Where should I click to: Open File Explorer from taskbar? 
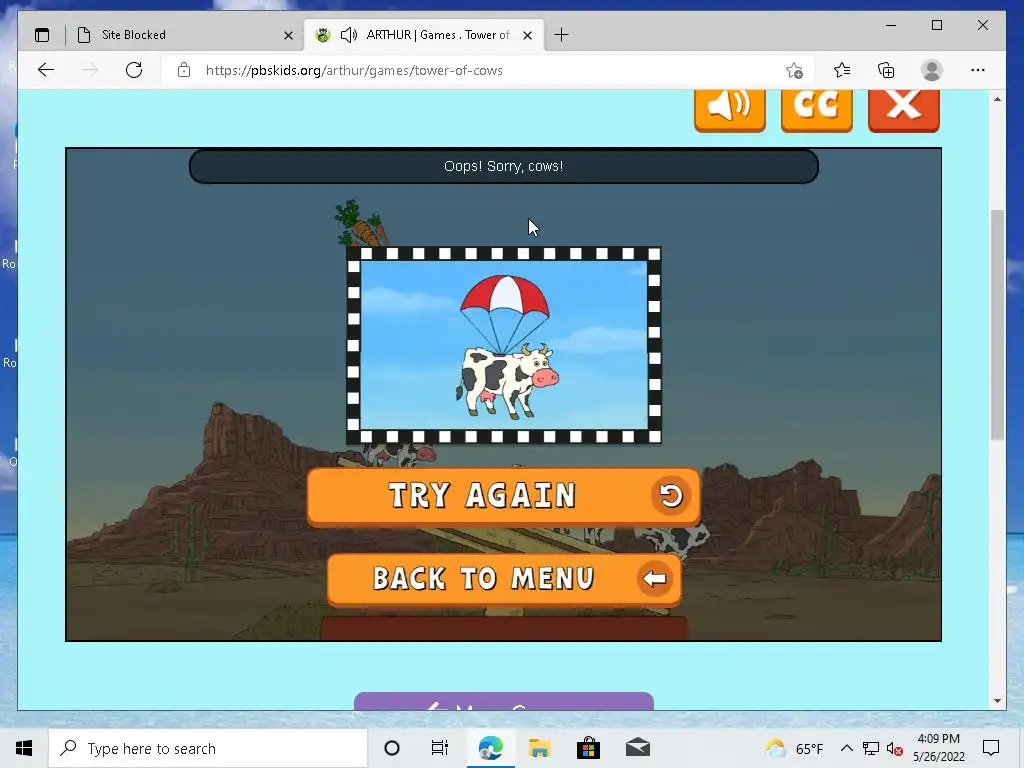coord(539,748)
